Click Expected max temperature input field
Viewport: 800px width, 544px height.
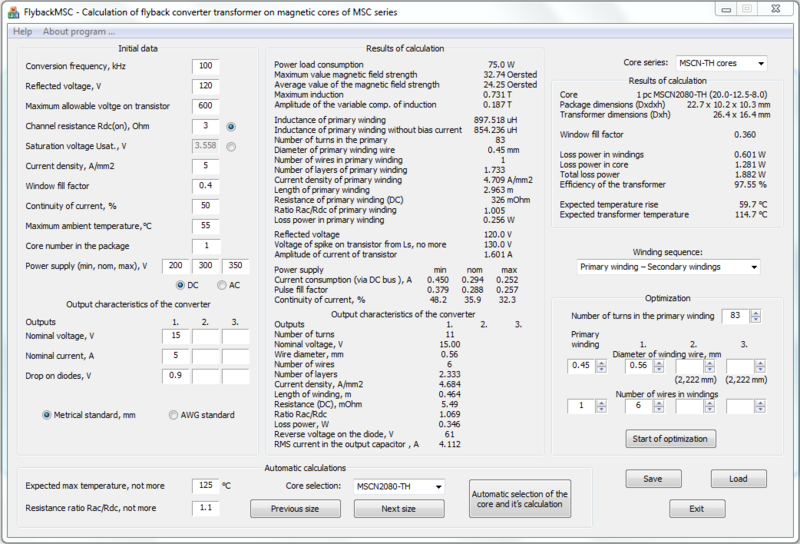click(x=206, y=485)
